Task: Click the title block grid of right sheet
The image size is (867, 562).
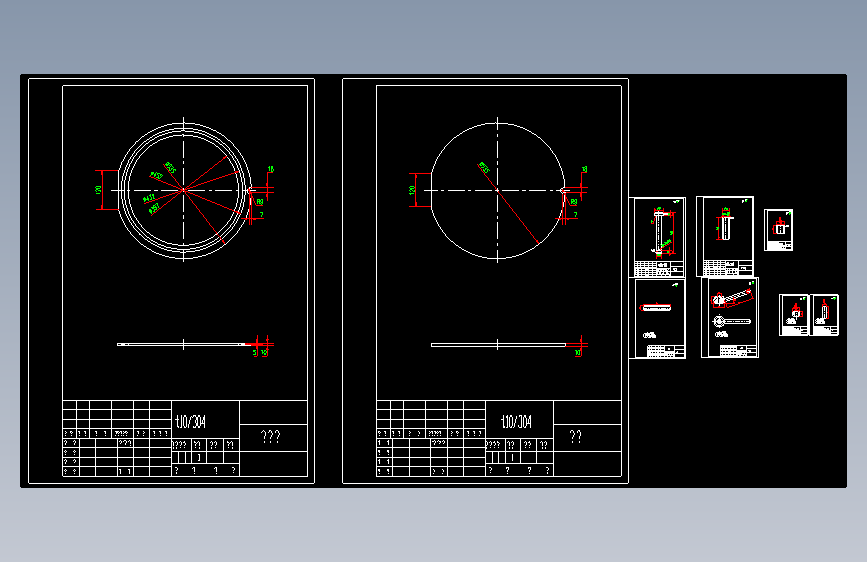Action: pyautogui.click(x=499, y=438)
